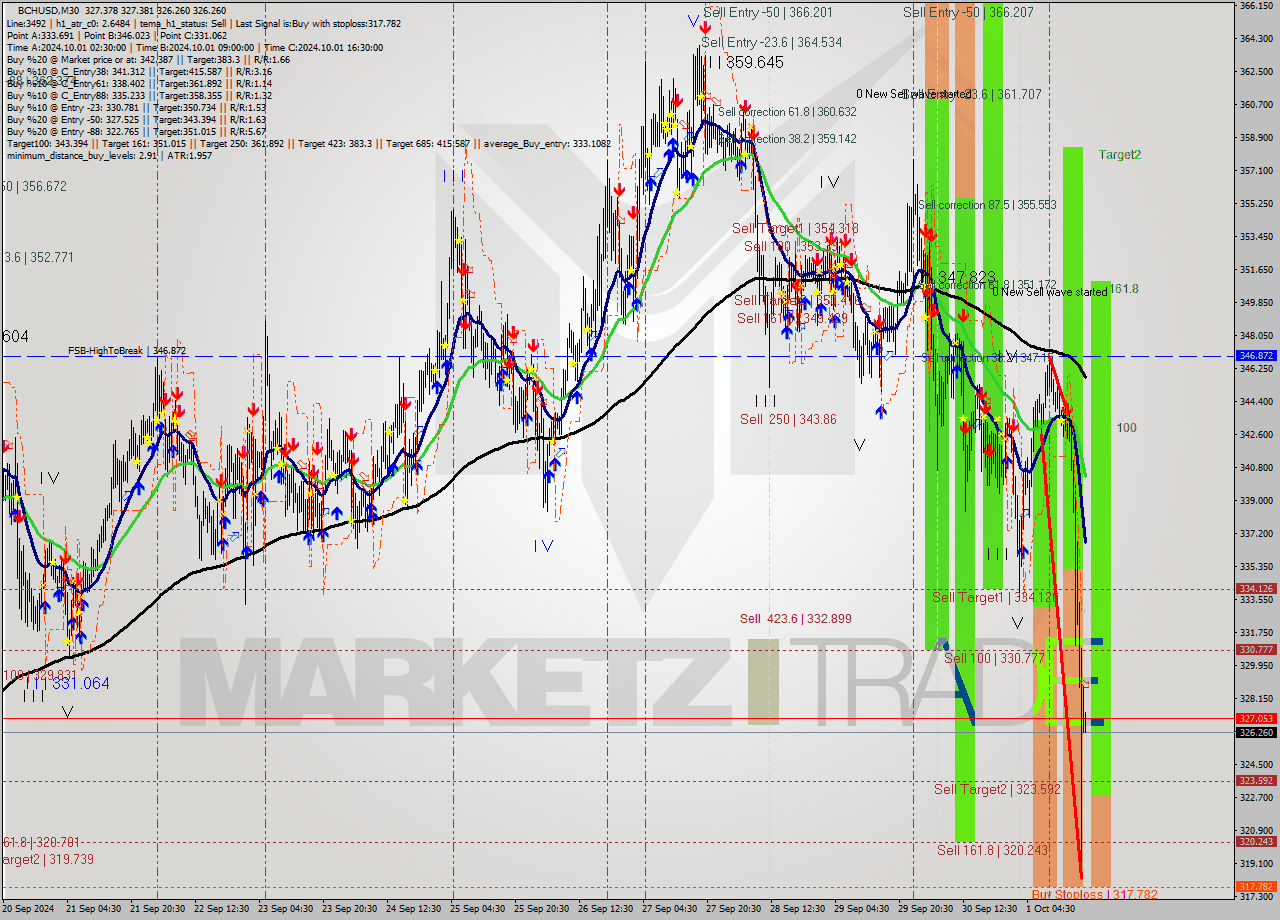Click the '30 Sep 12:30' date axis label
Viewport: 1280px width, 920px height.
tap(990, 909)
